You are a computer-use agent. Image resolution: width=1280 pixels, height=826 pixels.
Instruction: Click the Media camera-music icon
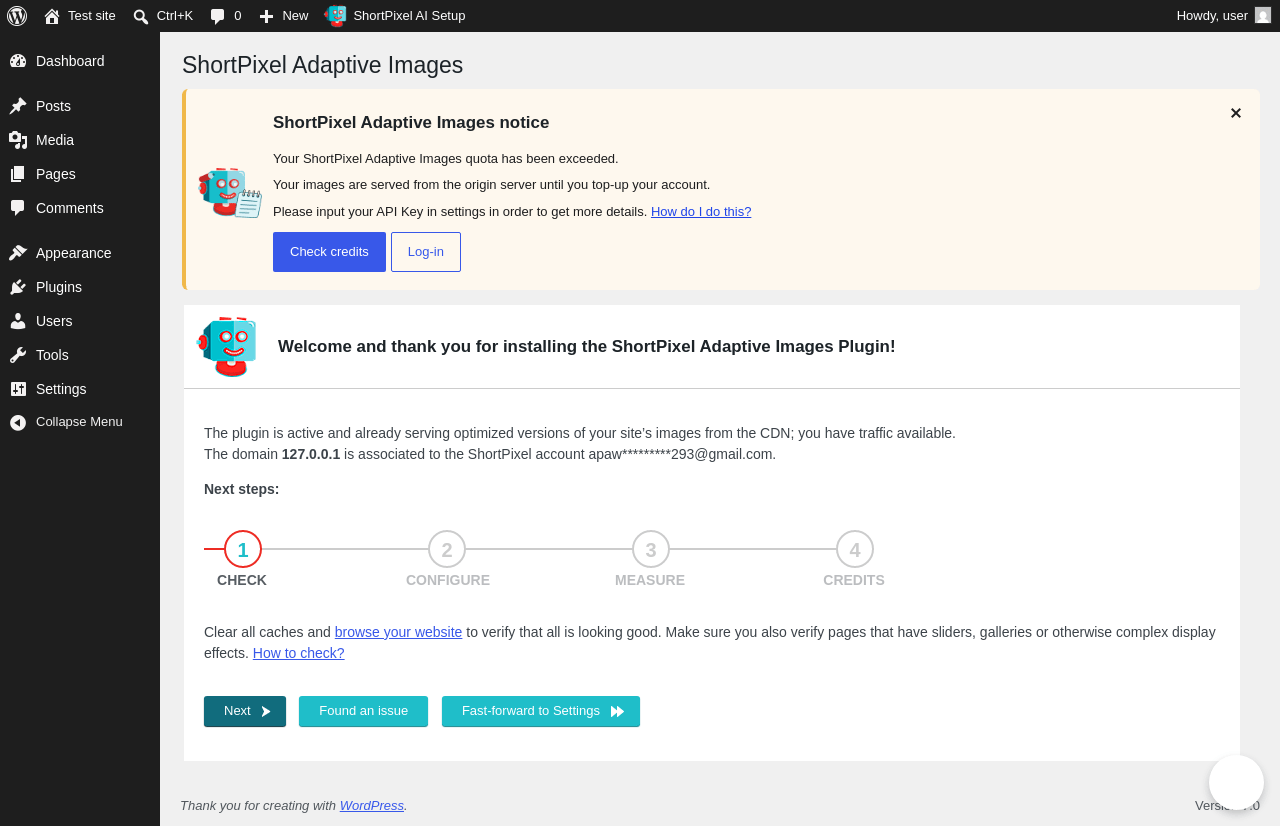click(18, 140)
